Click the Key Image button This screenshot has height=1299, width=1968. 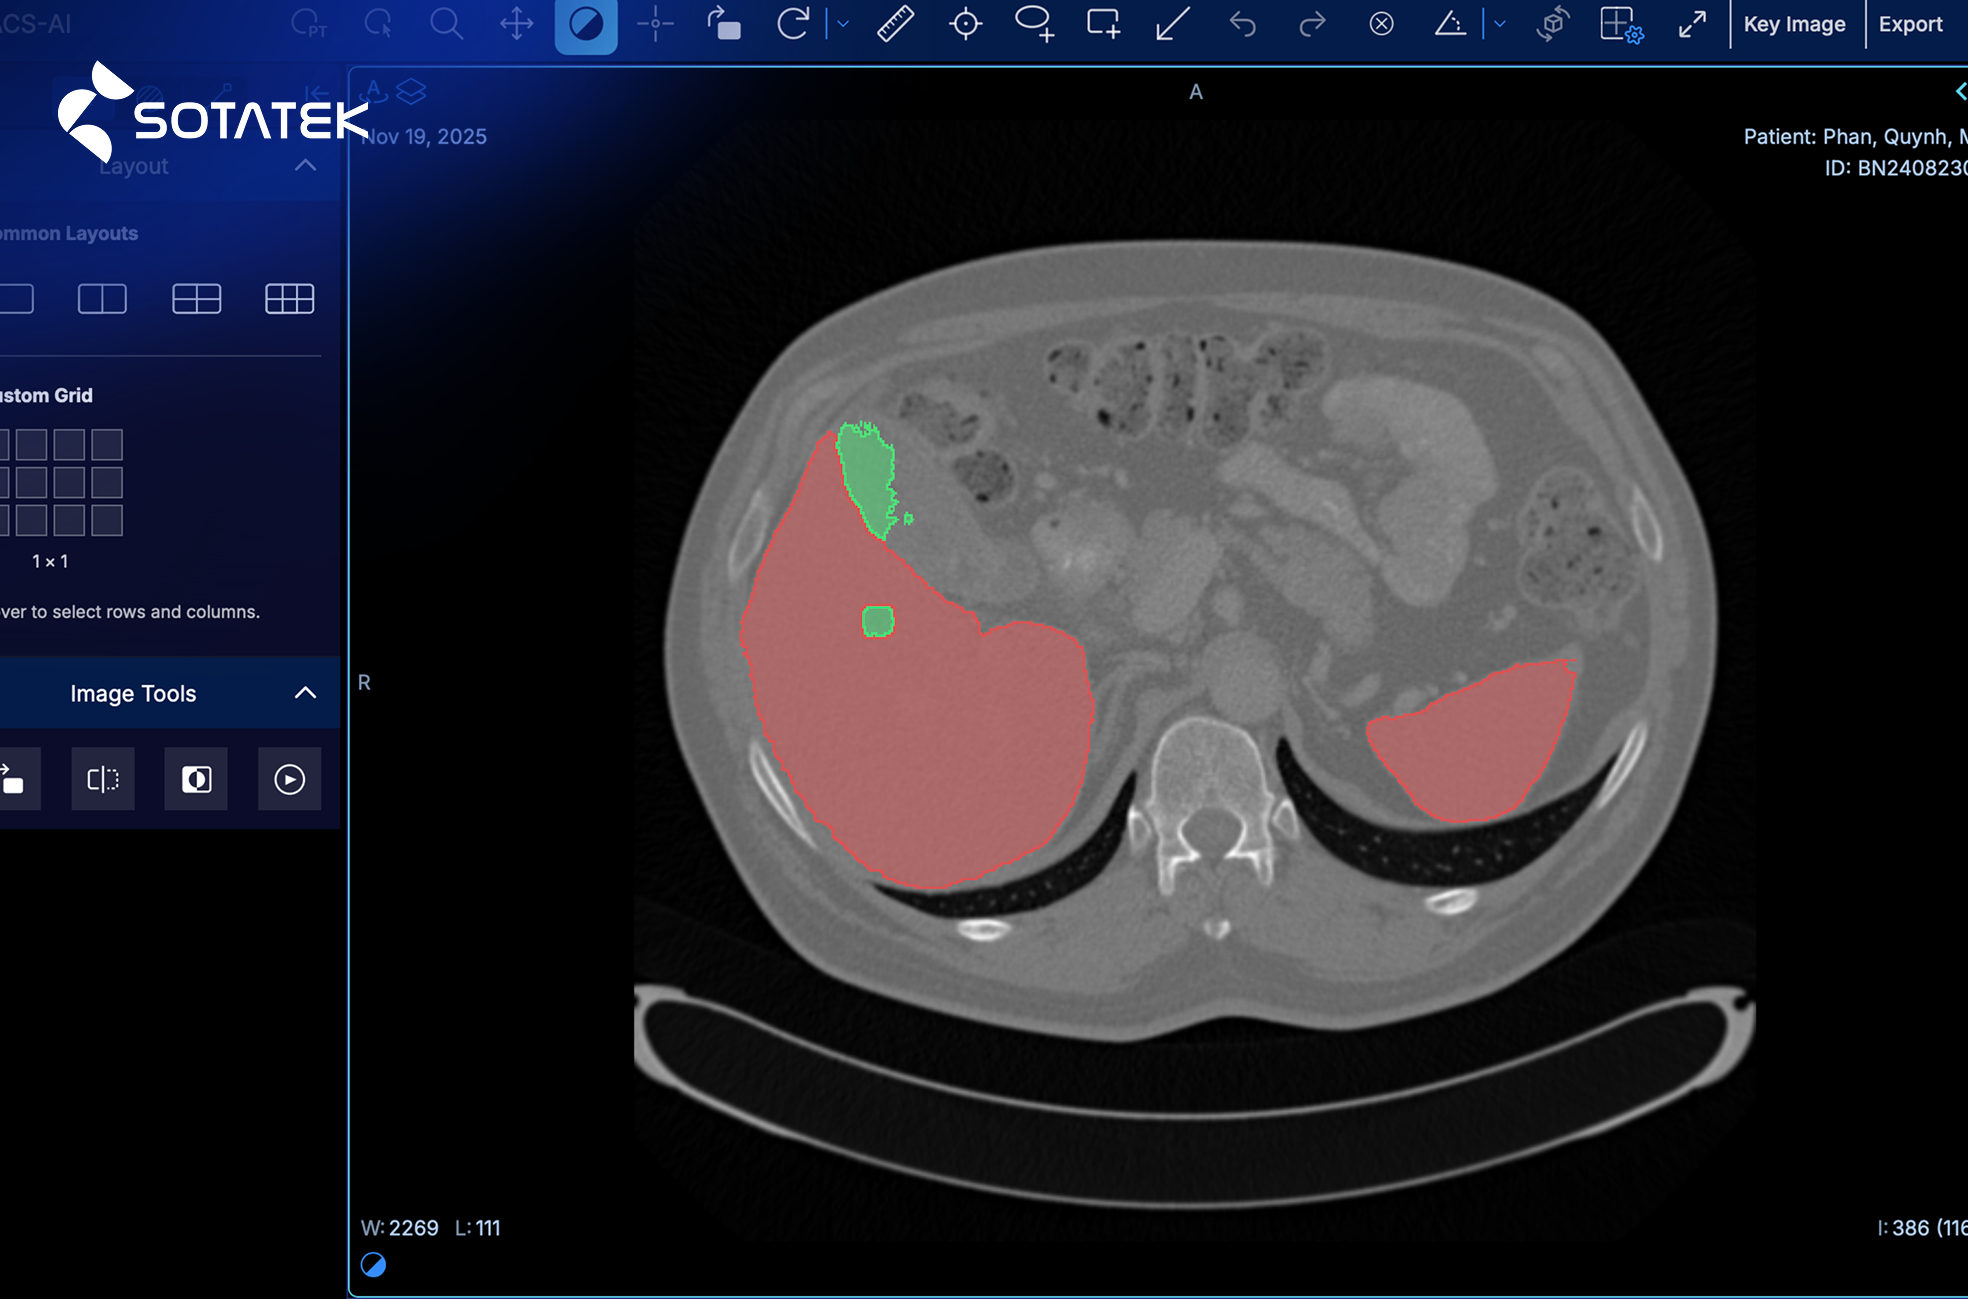(x=1794, y=24)
